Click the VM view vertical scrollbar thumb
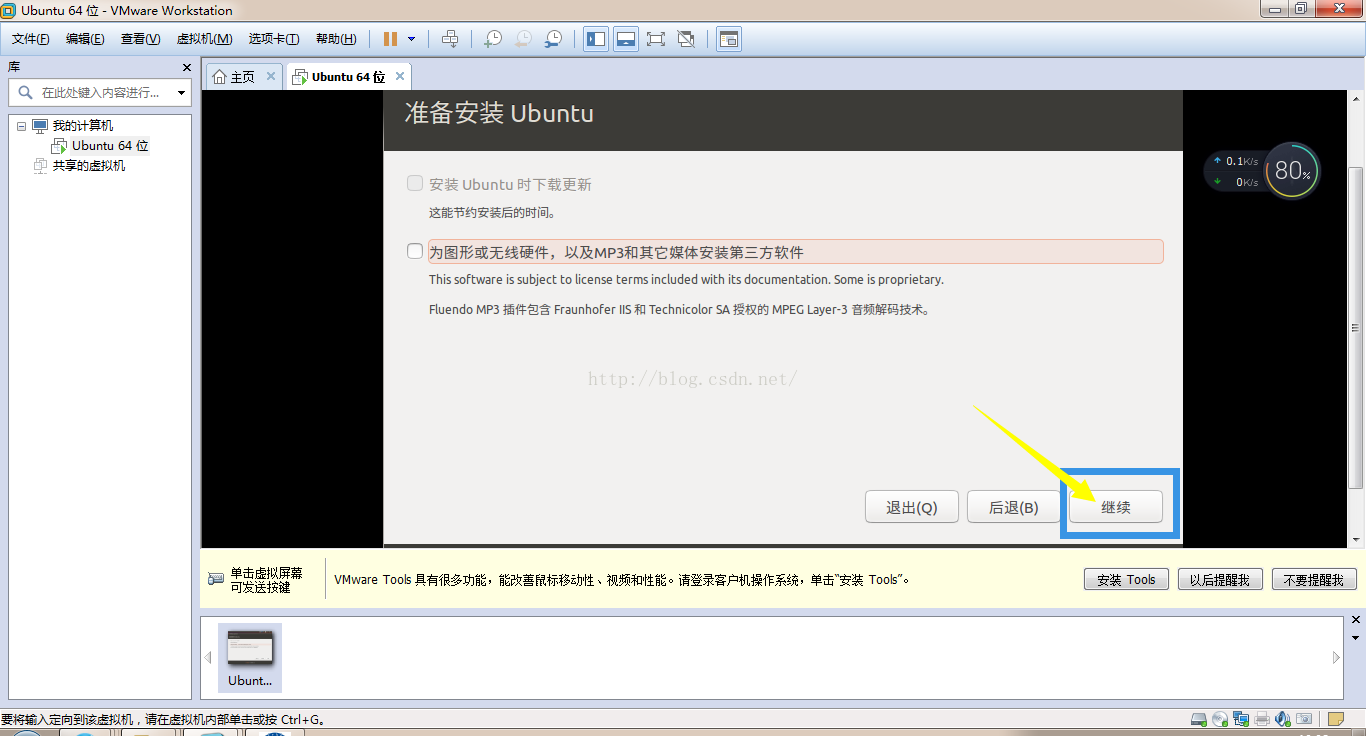 pos(1356,328)
